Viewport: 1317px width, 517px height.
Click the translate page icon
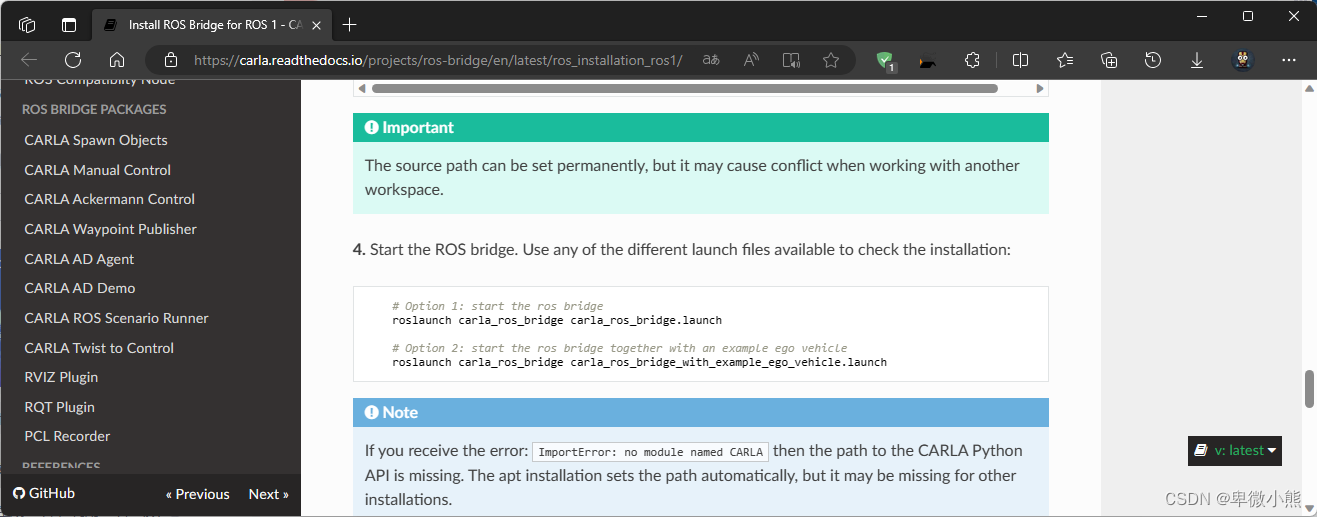tap(711, 60)
